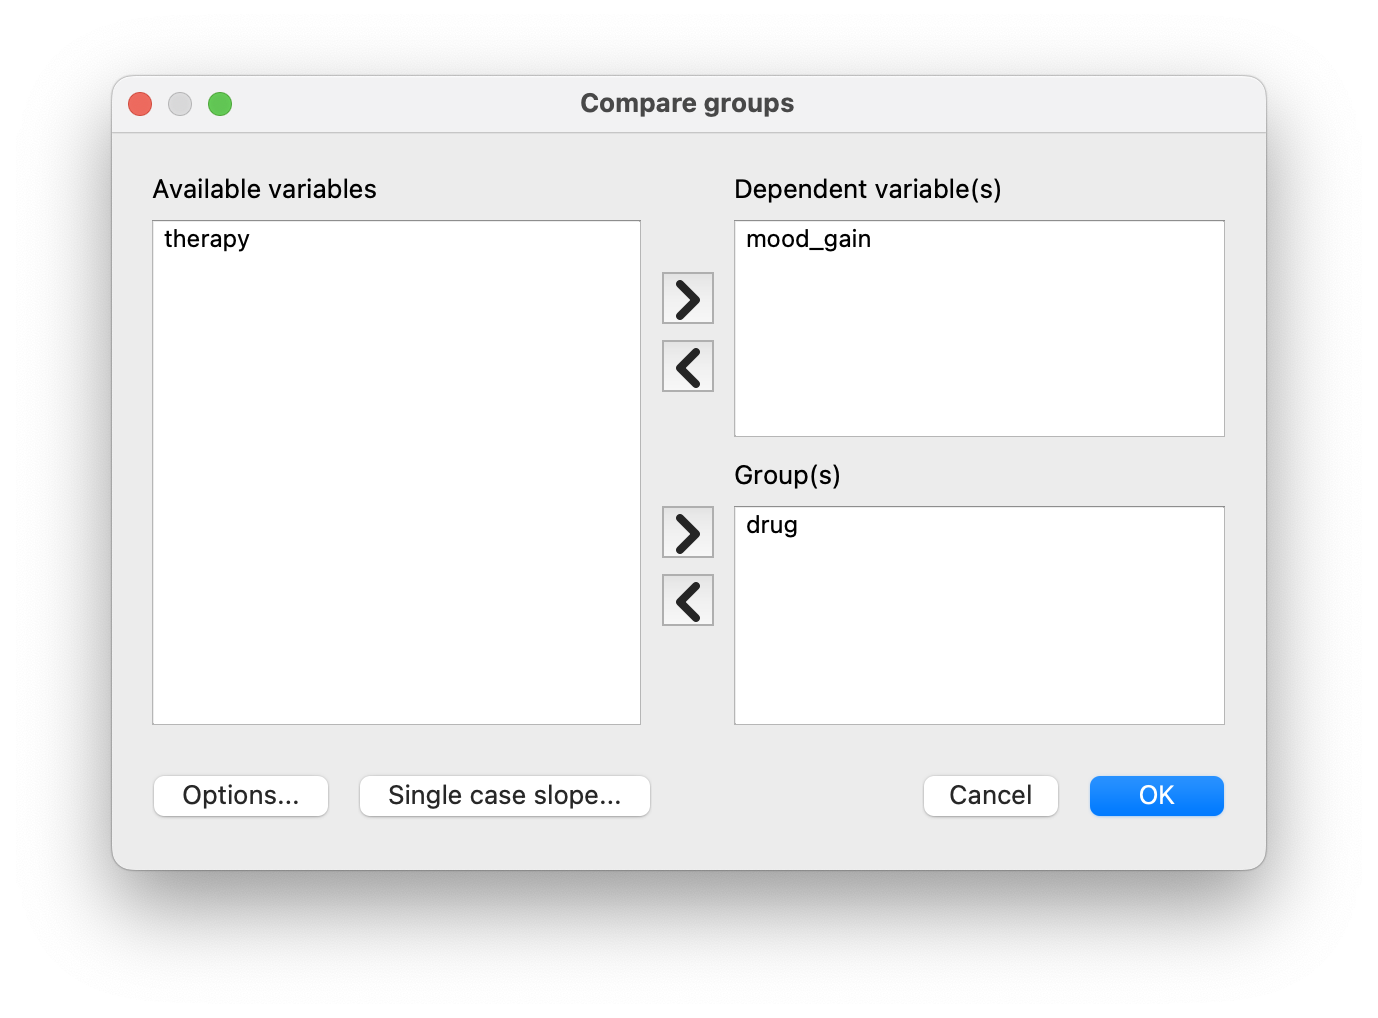Image resolution: width=1378 pixels, height=1018 pixels.
Task: Click the right arrow beside Group(s)
Action: click(x=687, y=532)
